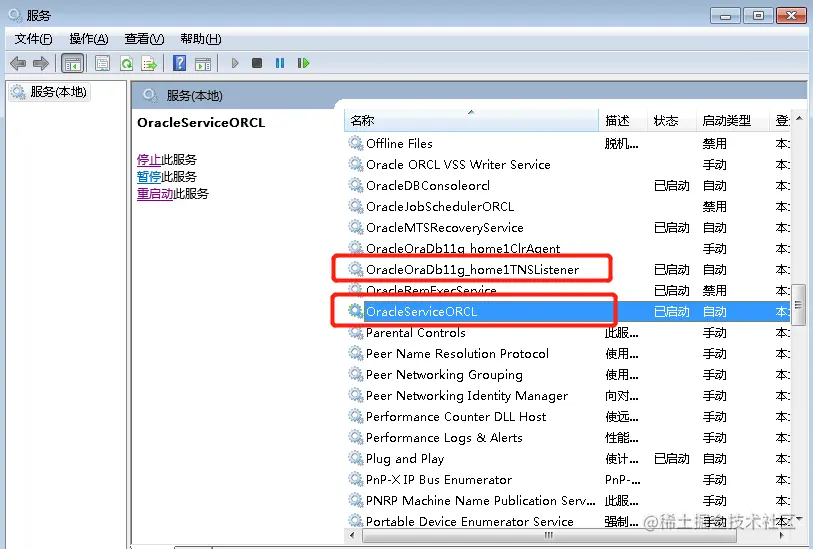Screen dimensions: 813x549
Task: Maximize the 服务 window
Action: pyautogui.click(x=758, y=16)
